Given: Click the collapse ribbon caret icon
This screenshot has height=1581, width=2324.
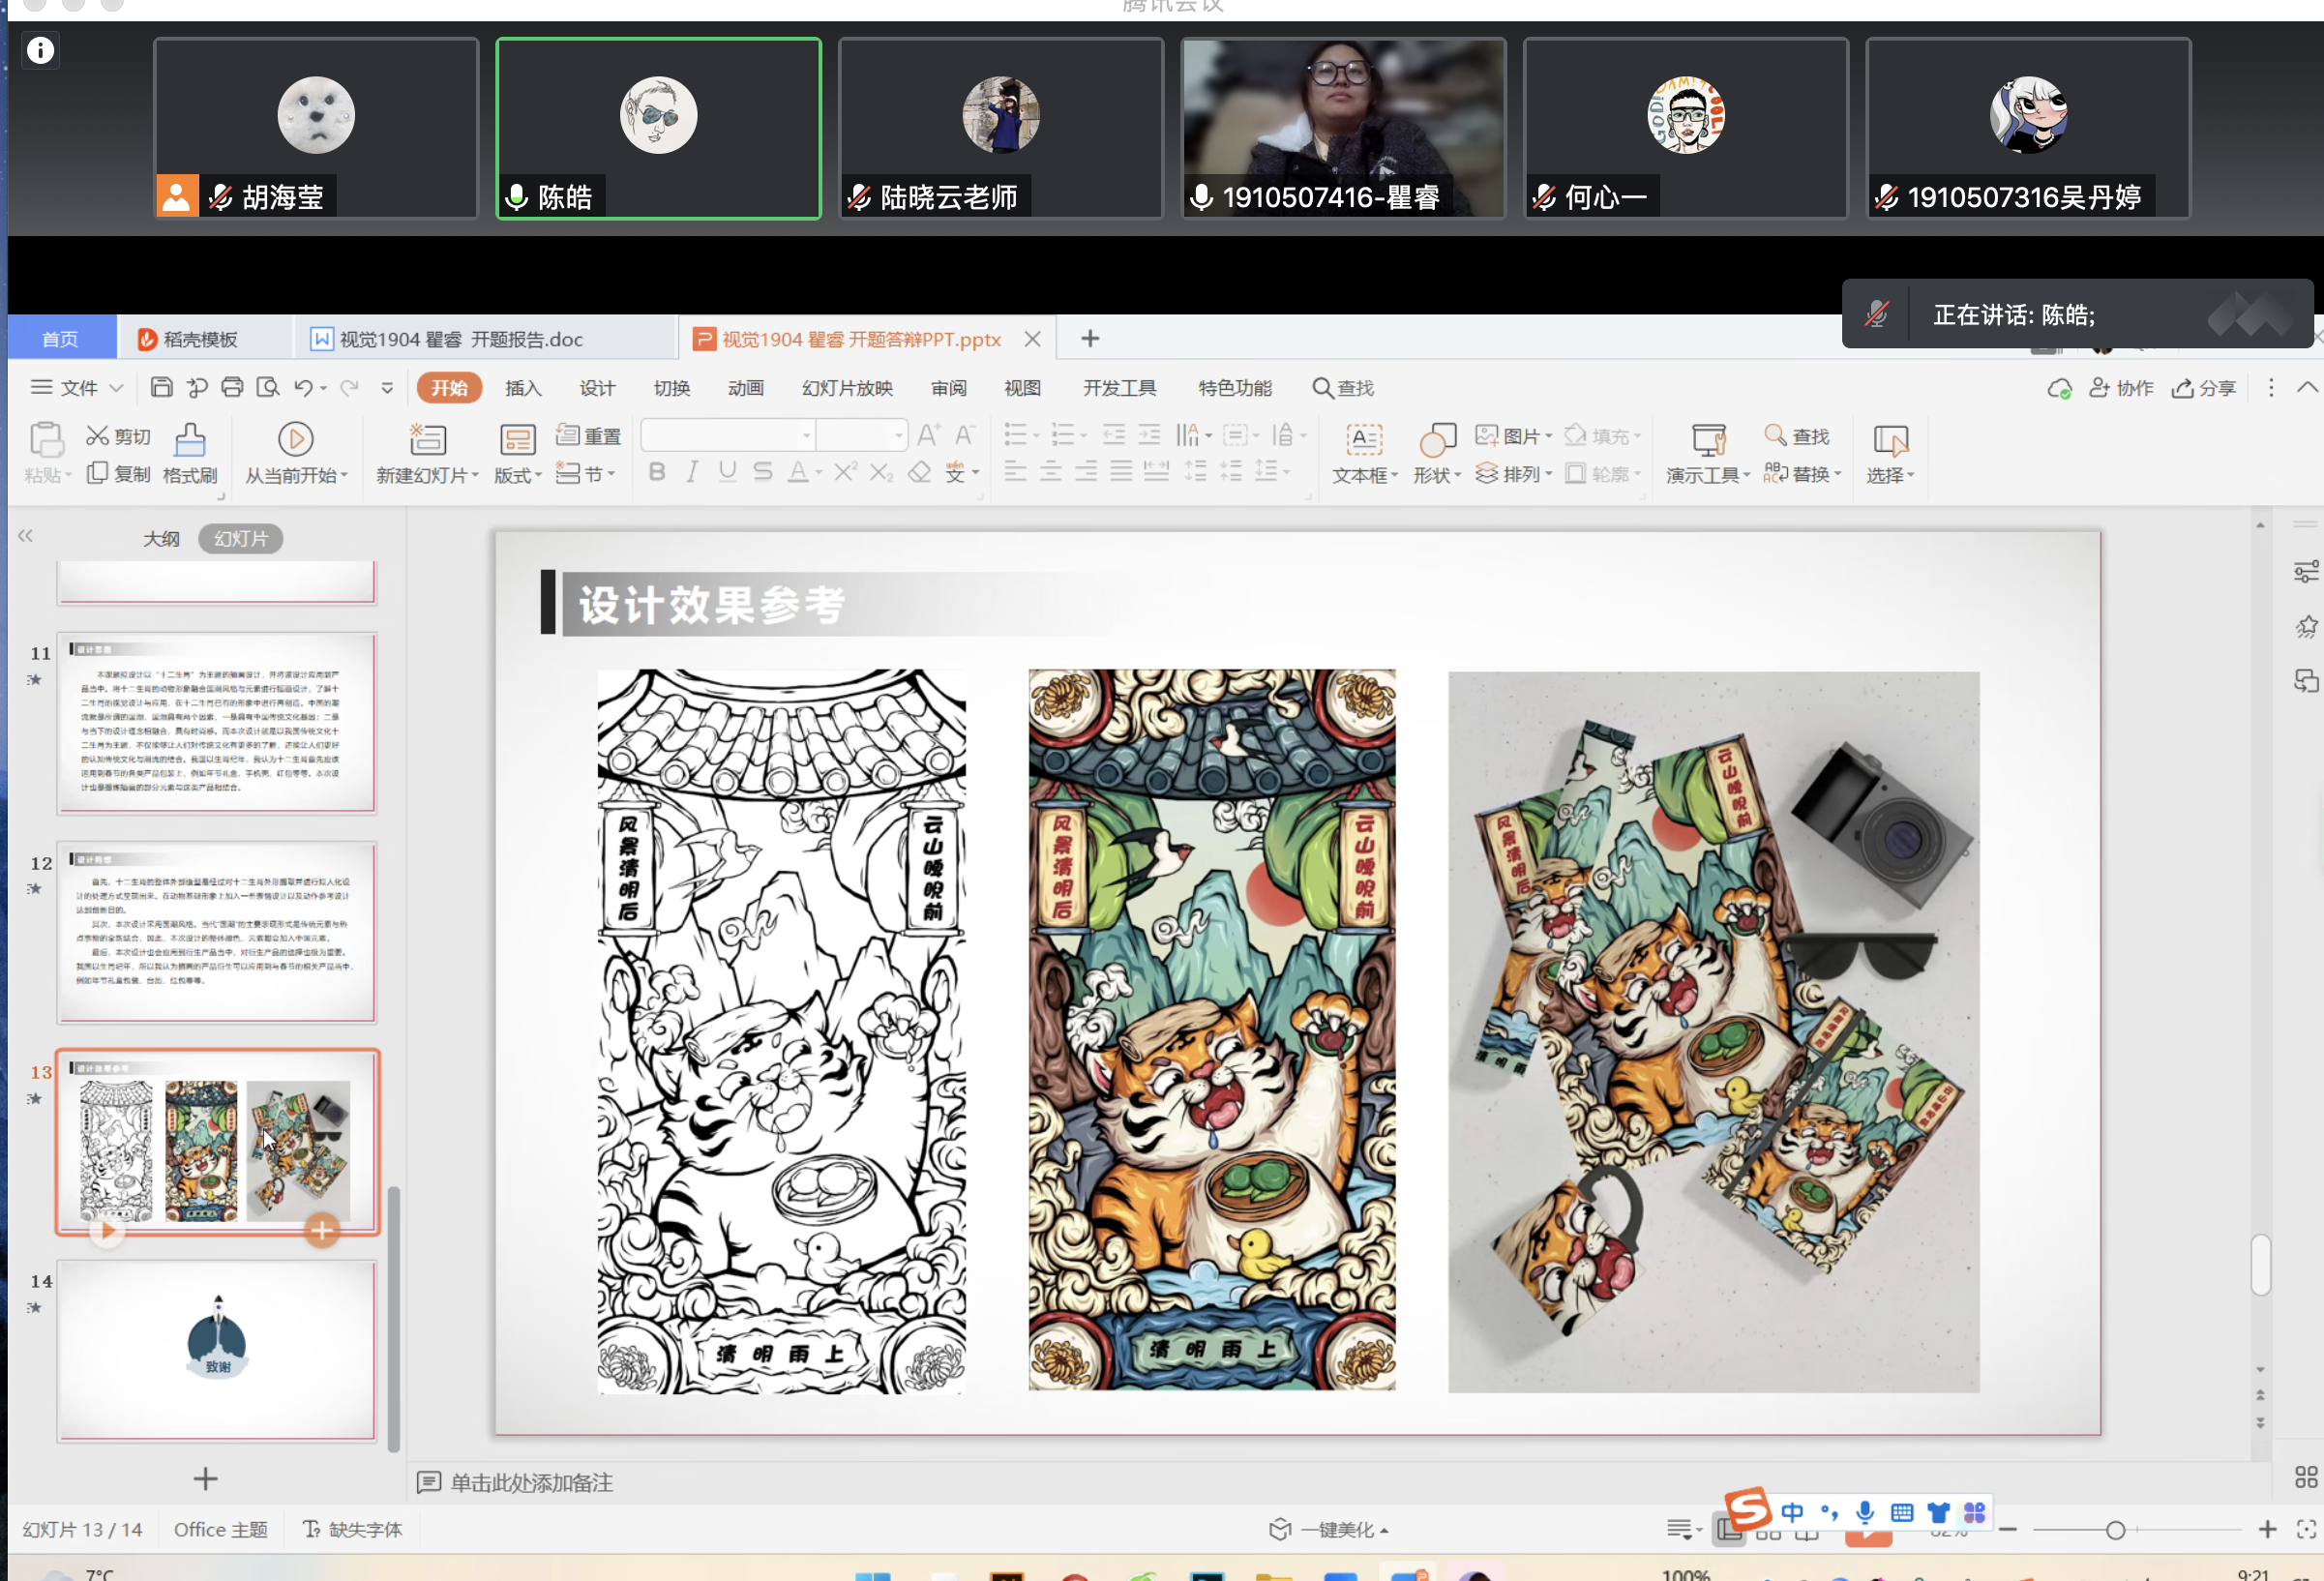Looking at the screenshot, I should point(2307,388).
